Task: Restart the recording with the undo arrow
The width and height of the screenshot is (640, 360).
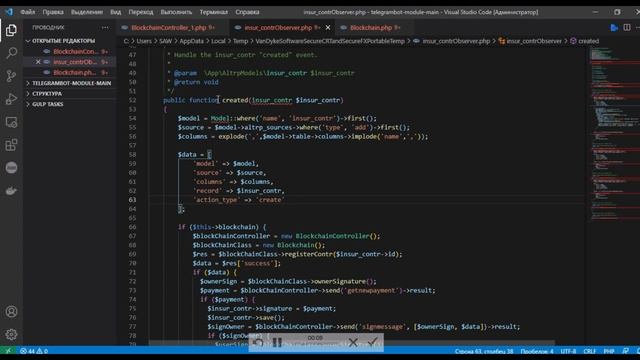Action: [258, 343]
